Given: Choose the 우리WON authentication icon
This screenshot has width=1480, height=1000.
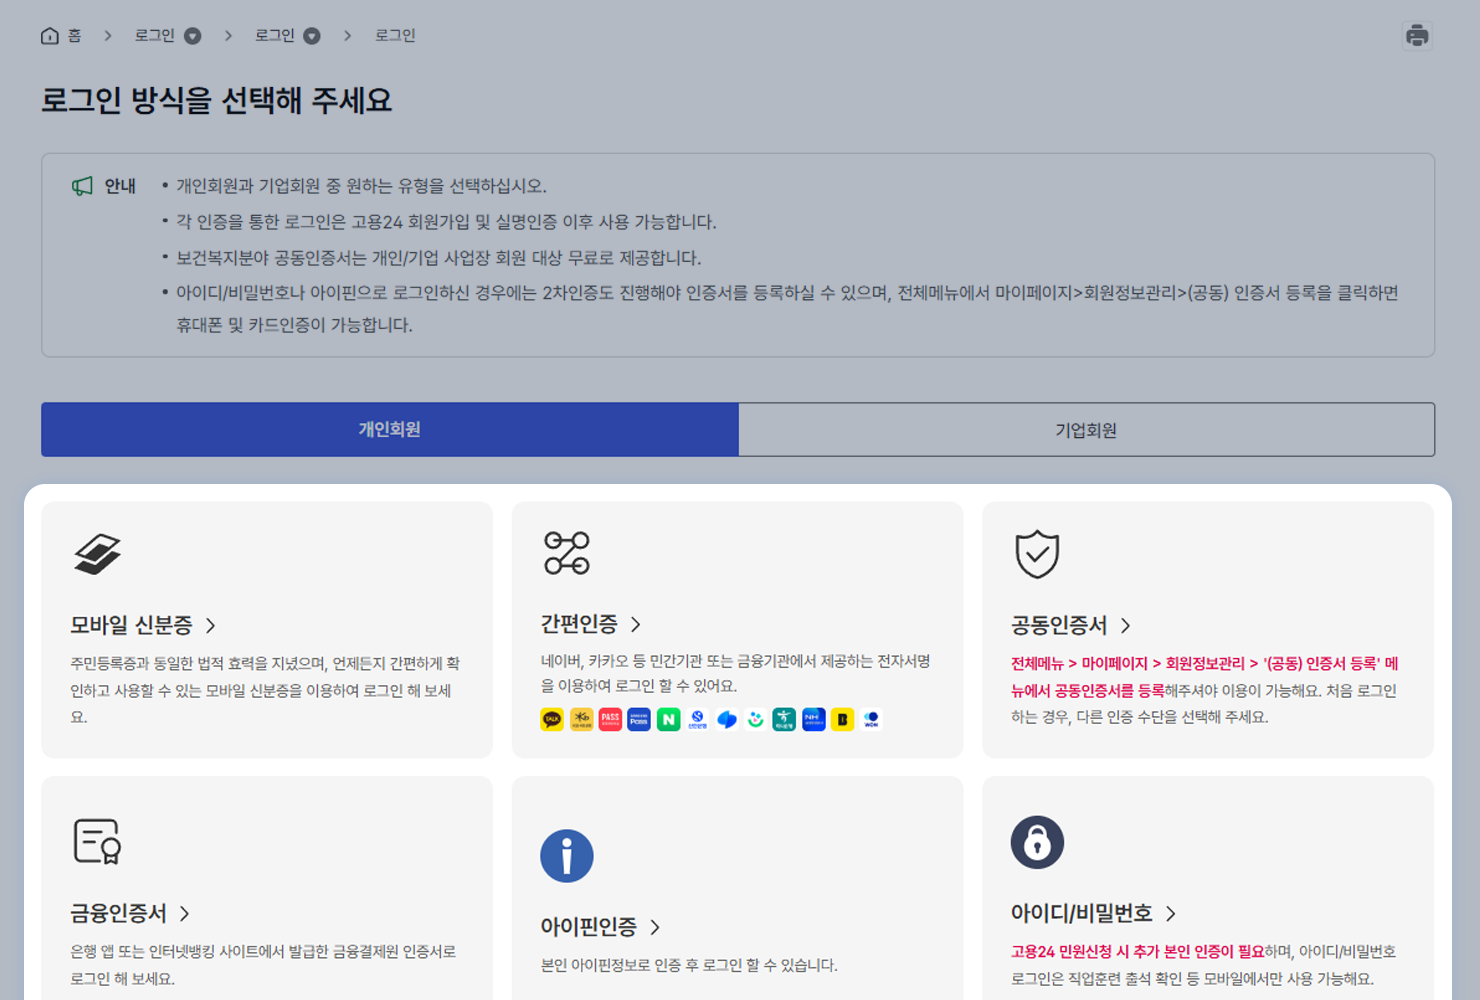Looking at the screenshot, I should 869,719.
